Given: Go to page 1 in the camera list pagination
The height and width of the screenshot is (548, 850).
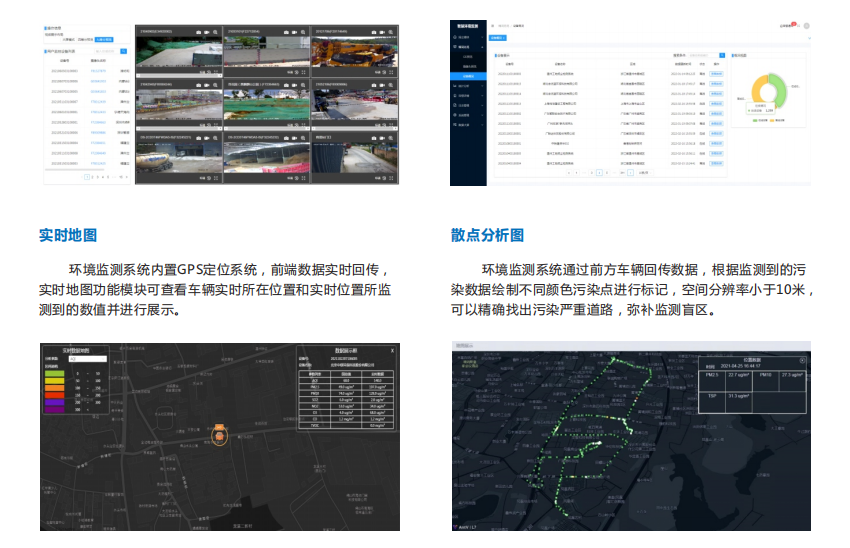Looking at the screenshot, I should pos(87,176).
